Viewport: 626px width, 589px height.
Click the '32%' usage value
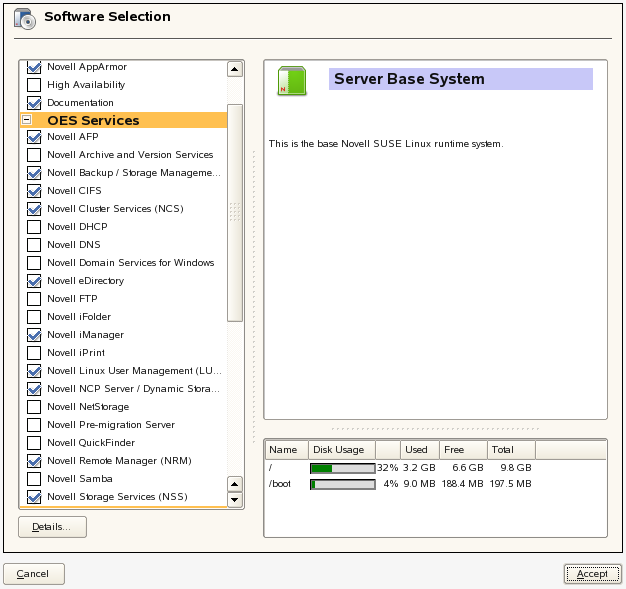point(388,468)
